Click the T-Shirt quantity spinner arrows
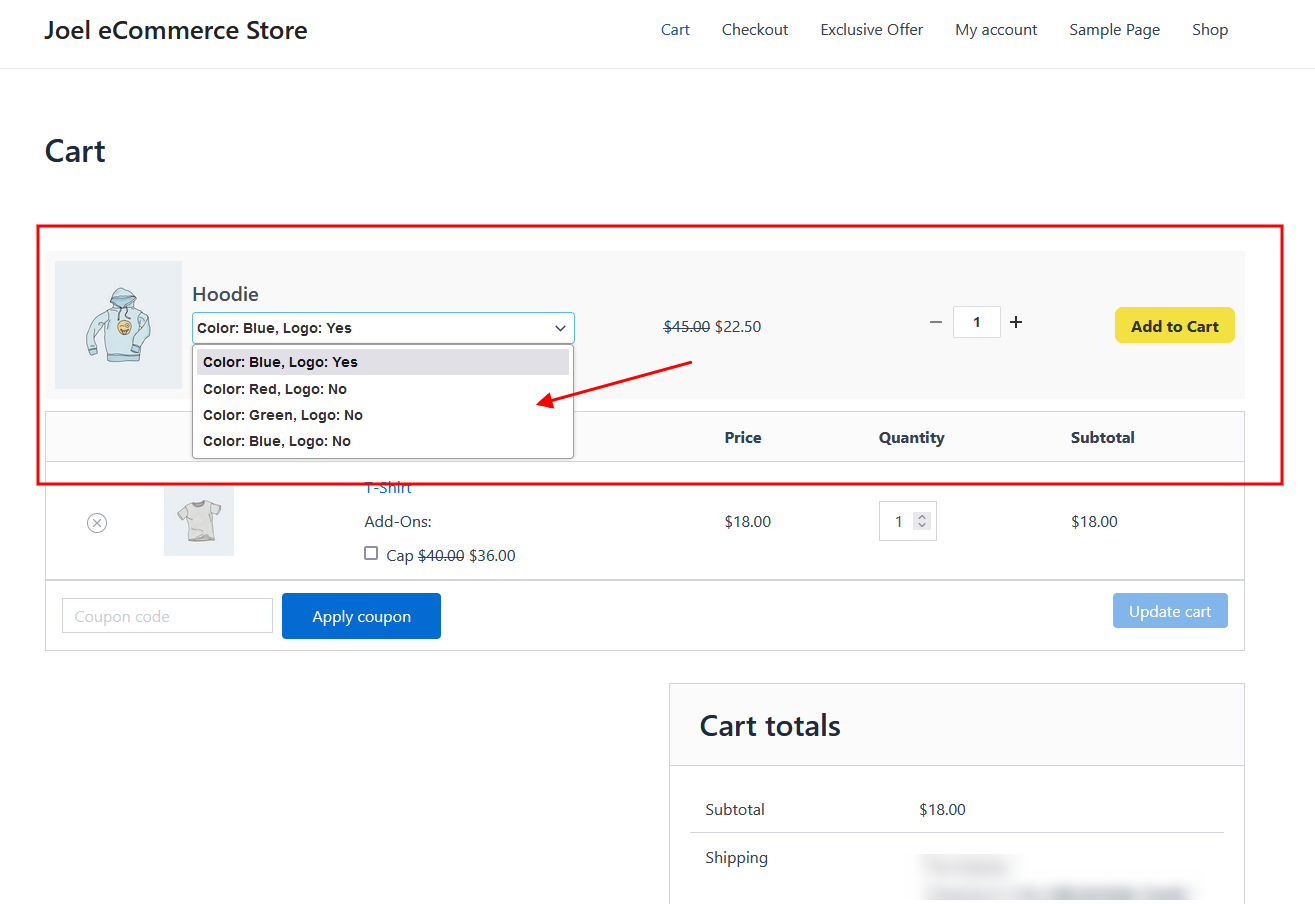 point(922,521)
